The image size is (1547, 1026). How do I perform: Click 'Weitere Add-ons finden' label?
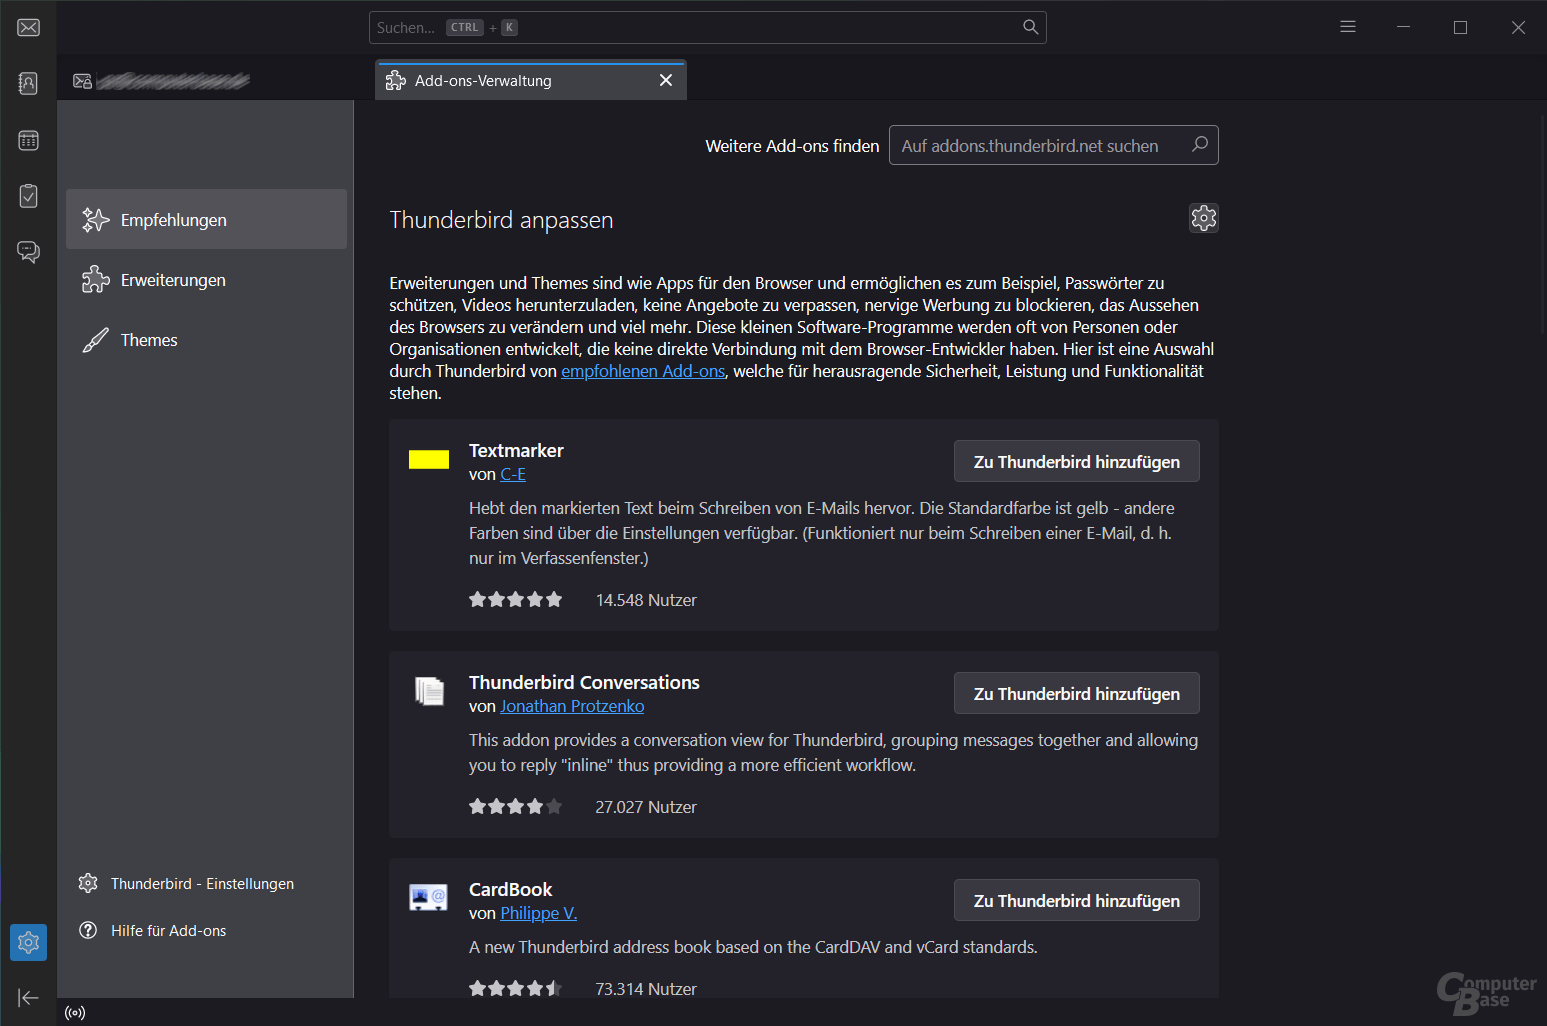click(x=792, y=146)
